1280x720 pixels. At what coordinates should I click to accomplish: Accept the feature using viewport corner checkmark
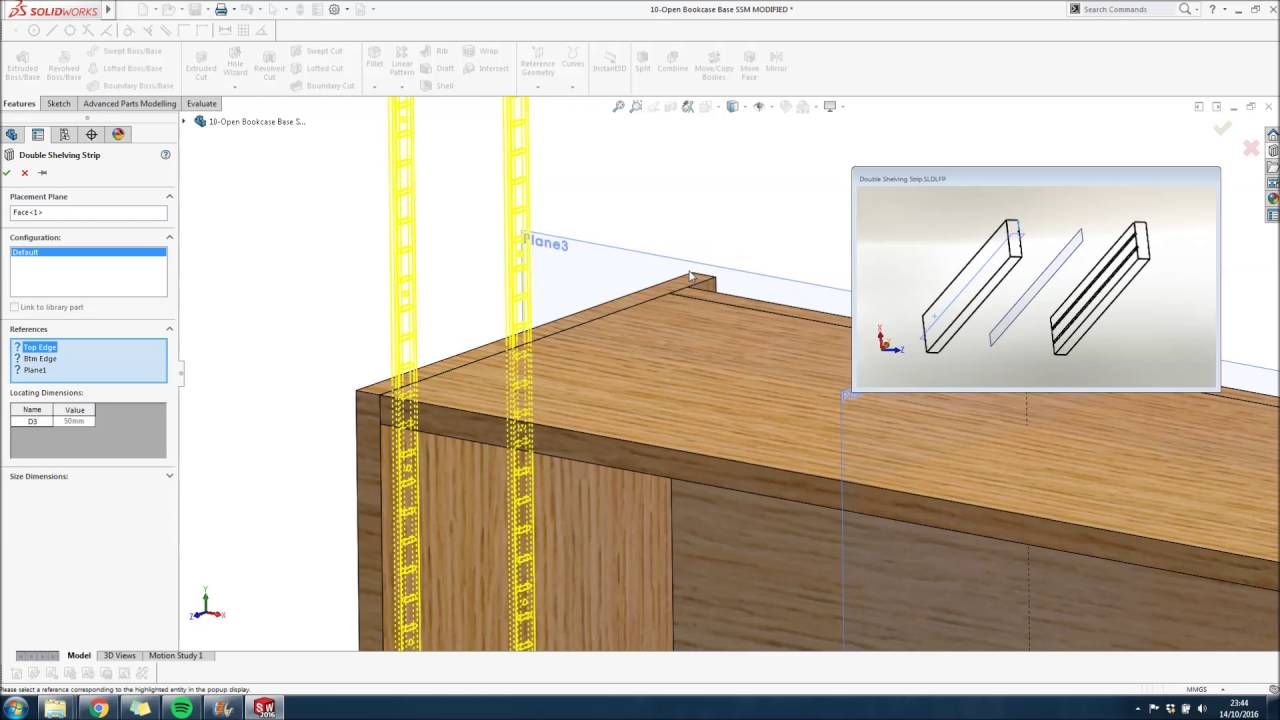(1222, 128)
